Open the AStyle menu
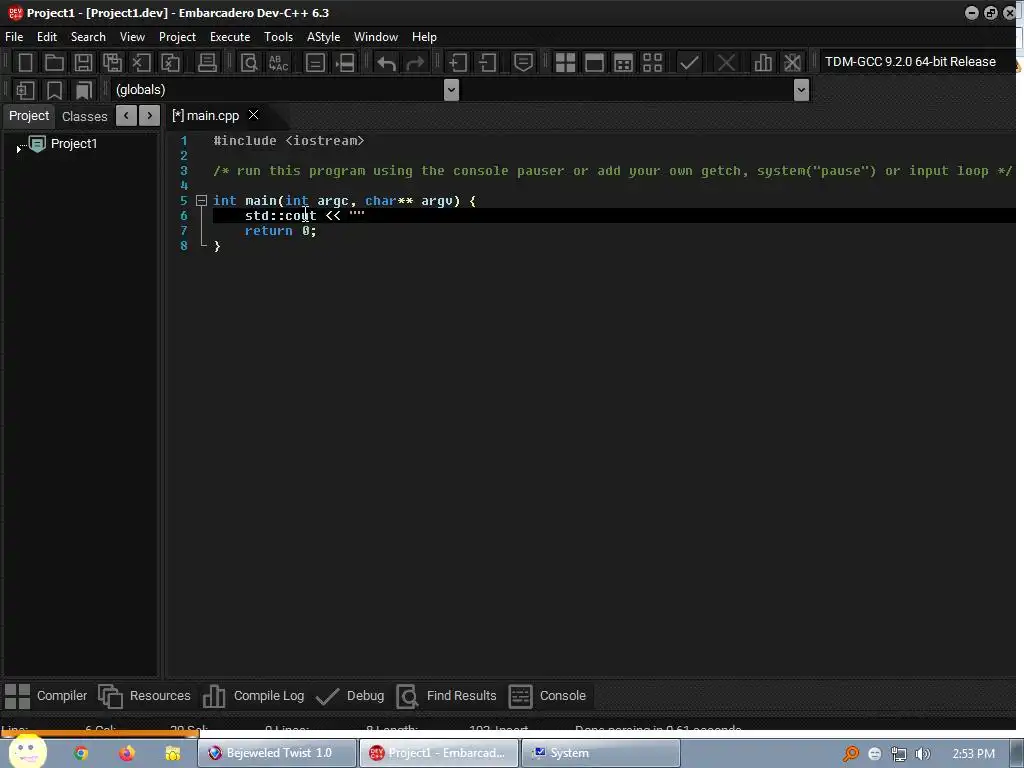This screenshot has height=768, width=1024. (x=324, y=37)
